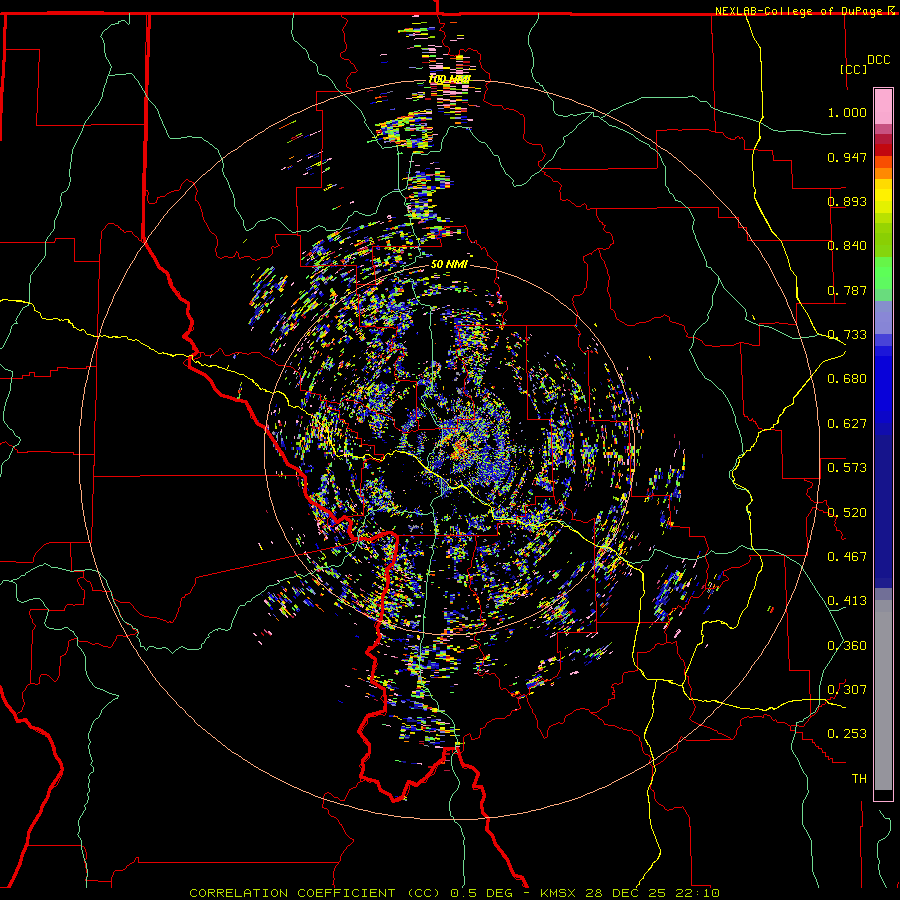Select the 0.467 scale label
The width and height of the screenshot is (900, 900).
point(847,557)
